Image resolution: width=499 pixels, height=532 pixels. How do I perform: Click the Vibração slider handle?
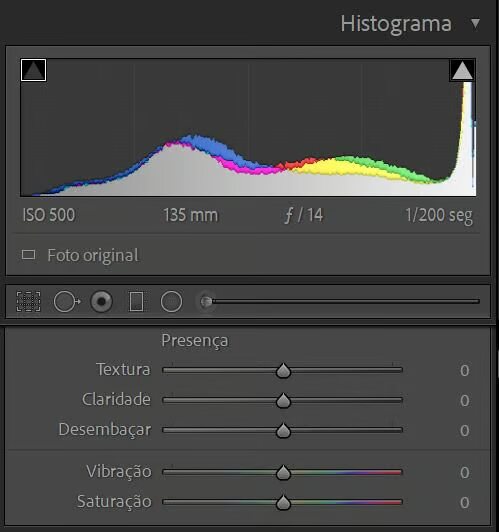pos(283,472)
